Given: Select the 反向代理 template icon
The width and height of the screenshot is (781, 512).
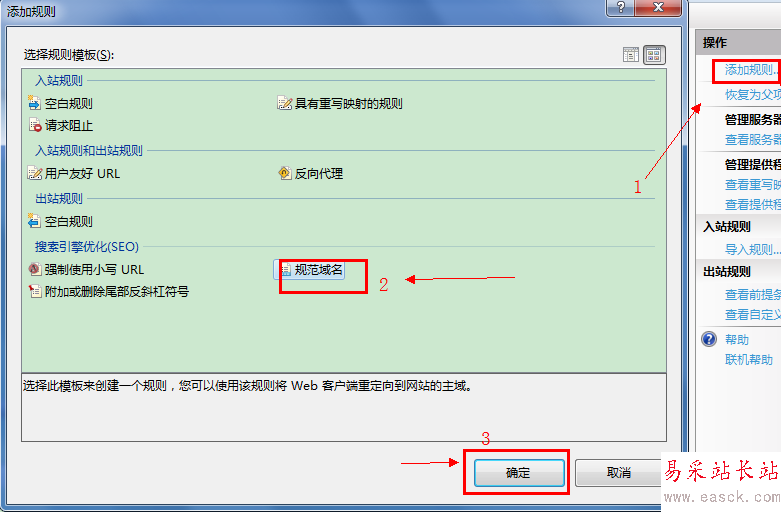Looking at the screenshot, I should click(x=284, y=173).
